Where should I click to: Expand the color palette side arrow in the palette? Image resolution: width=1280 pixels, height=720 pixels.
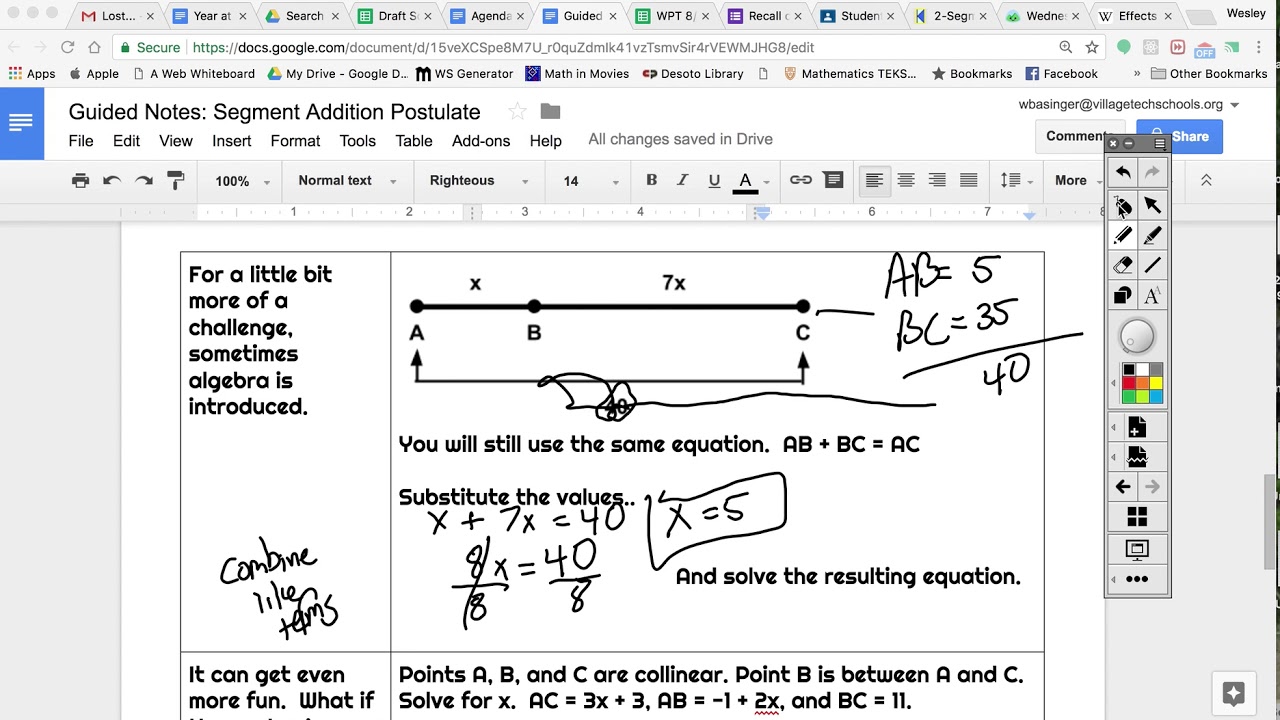tap(1114, 383)
